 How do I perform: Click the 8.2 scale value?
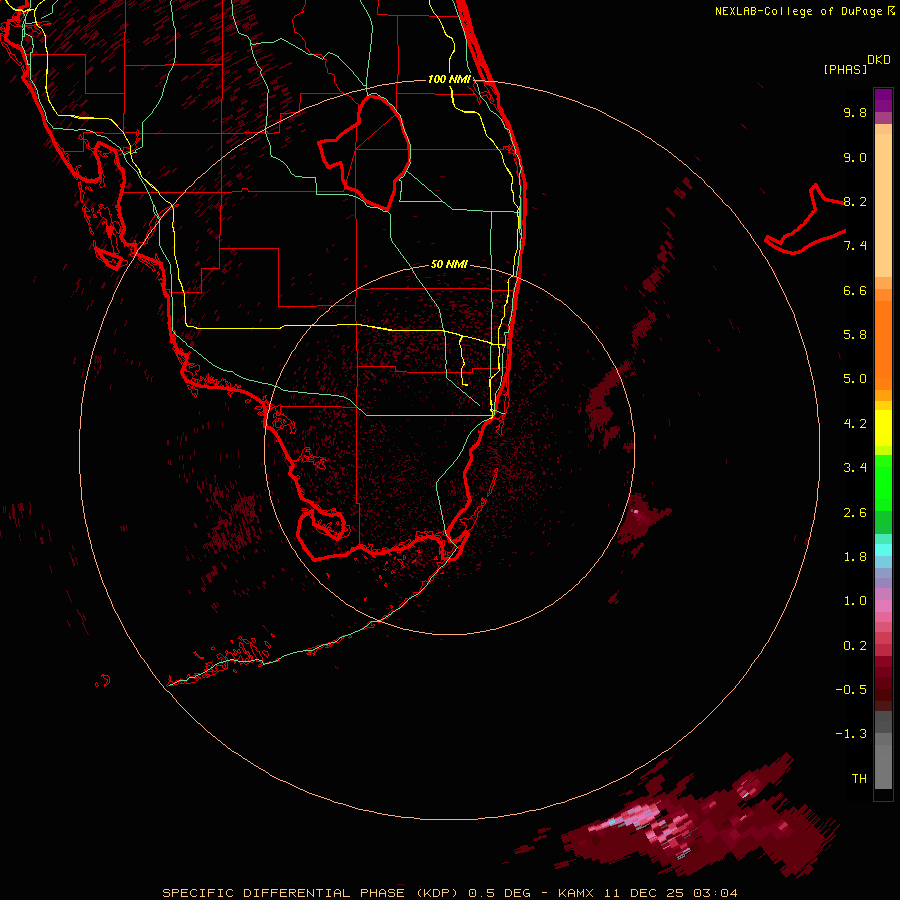coord(855,201)
